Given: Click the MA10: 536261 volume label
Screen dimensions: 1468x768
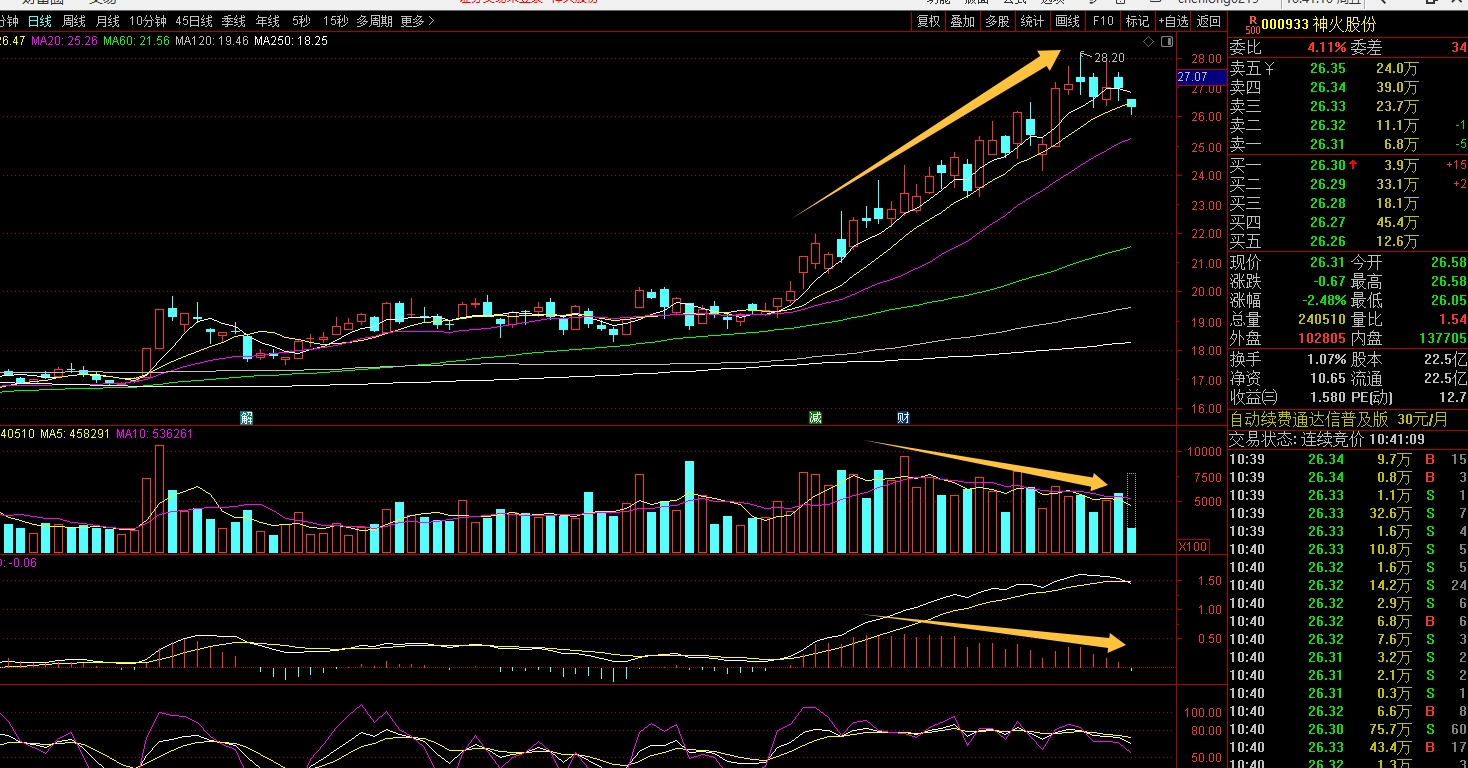Looking at the screenshot, I should click(154, 434).
